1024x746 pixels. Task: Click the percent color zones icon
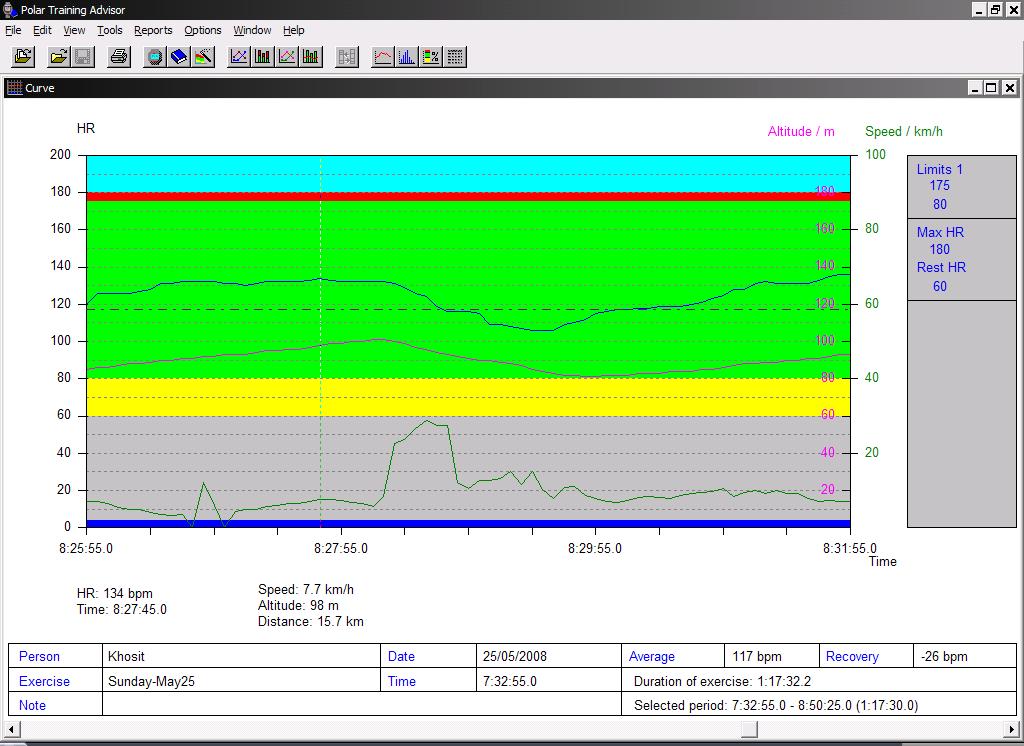(x=431, y=57)
